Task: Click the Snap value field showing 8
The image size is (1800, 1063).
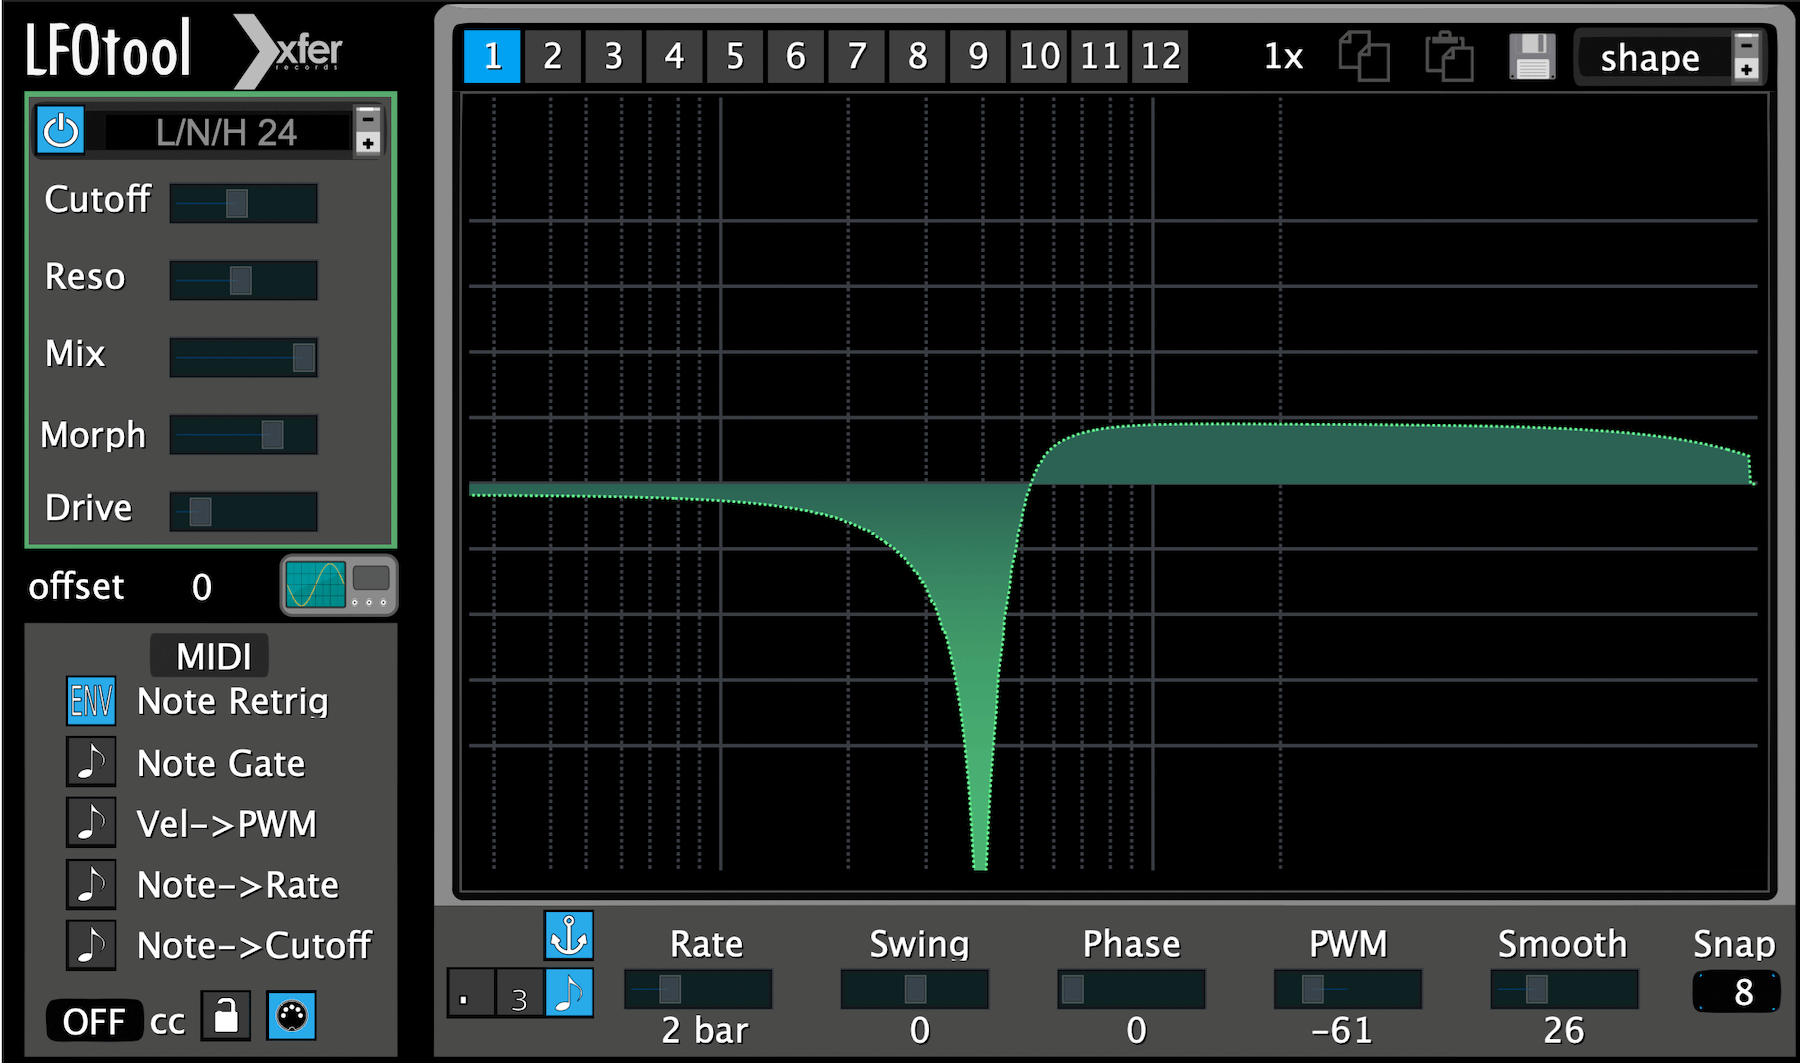Action: coord(1737,993)
